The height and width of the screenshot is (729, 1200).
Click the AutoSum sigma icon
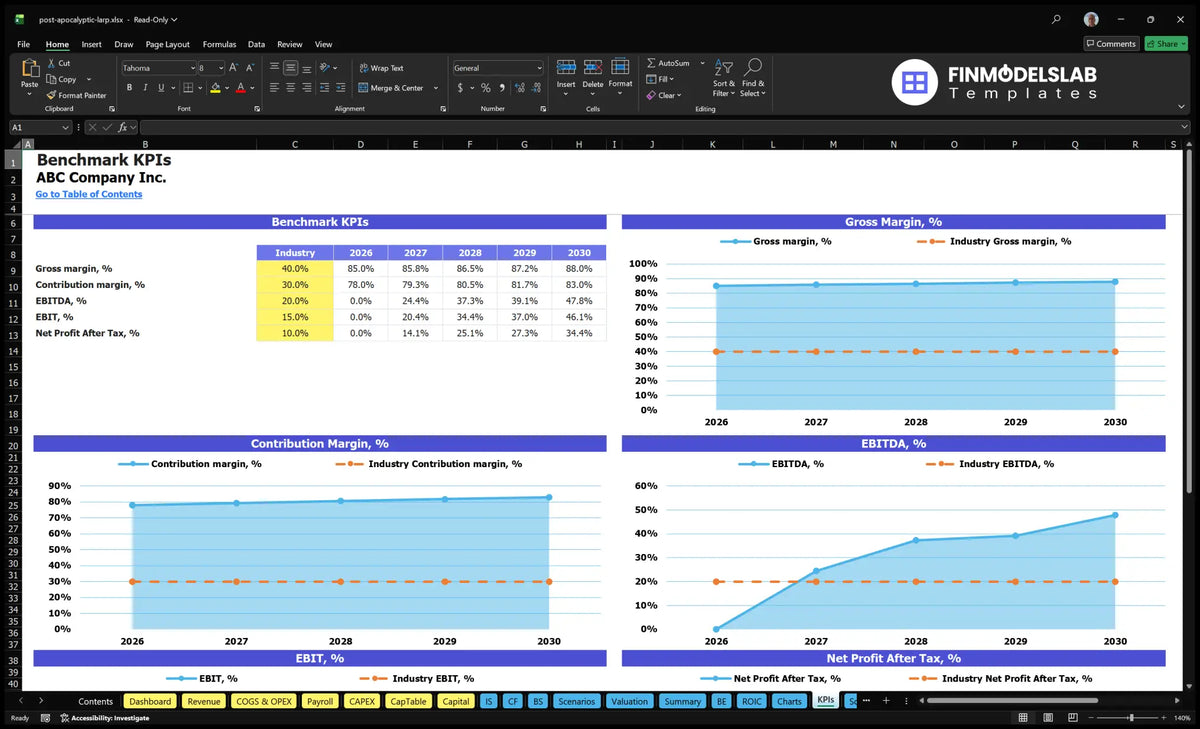651,63
